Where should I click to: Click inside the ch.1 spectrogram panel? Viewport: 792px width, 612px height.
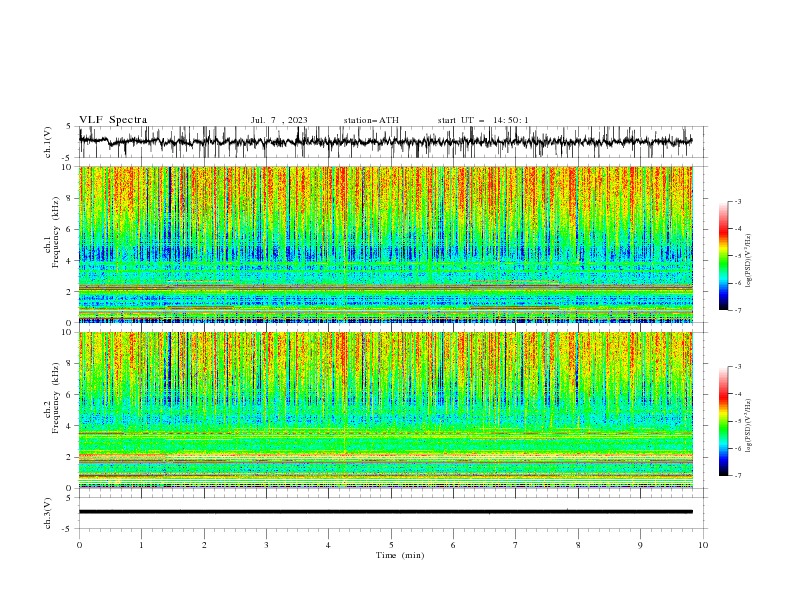(x=385, y=244)
